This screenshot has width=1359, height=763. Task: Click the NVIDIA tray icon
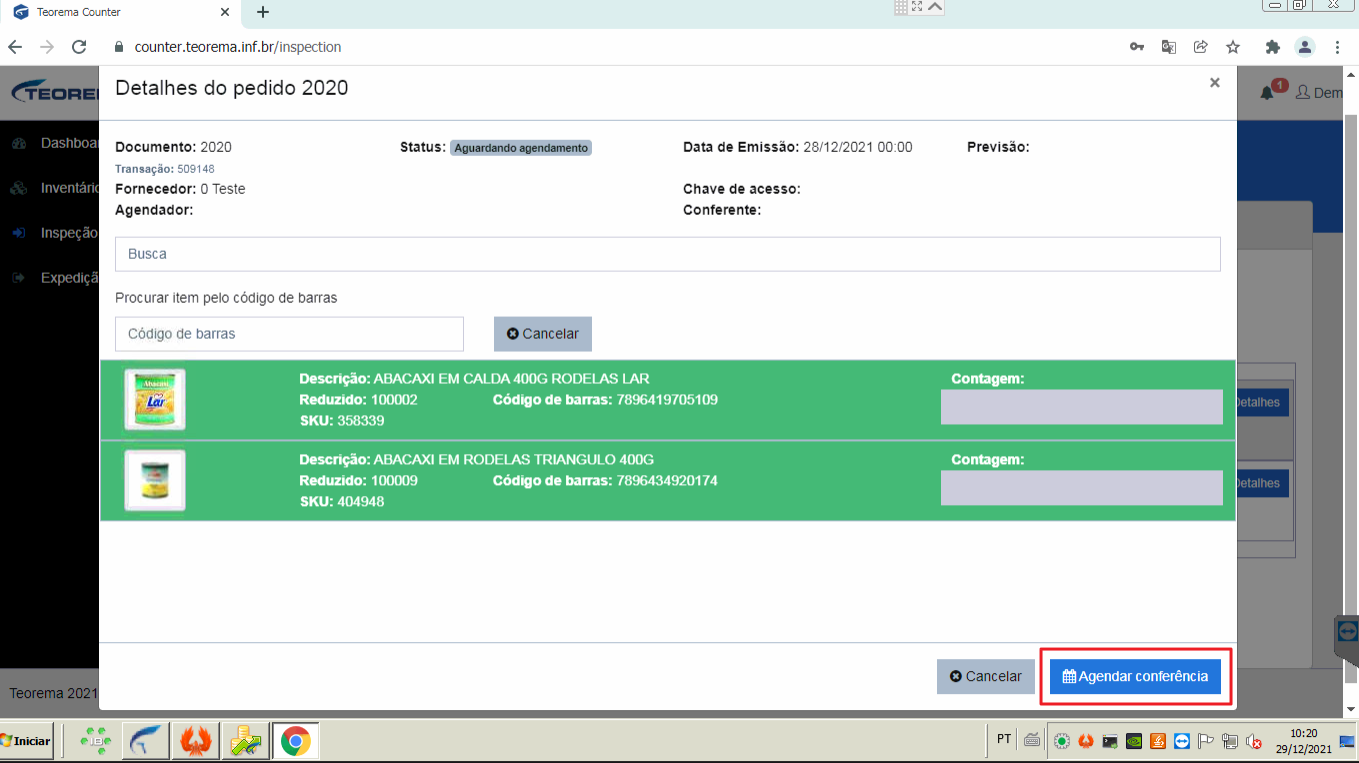point(1134,741)
